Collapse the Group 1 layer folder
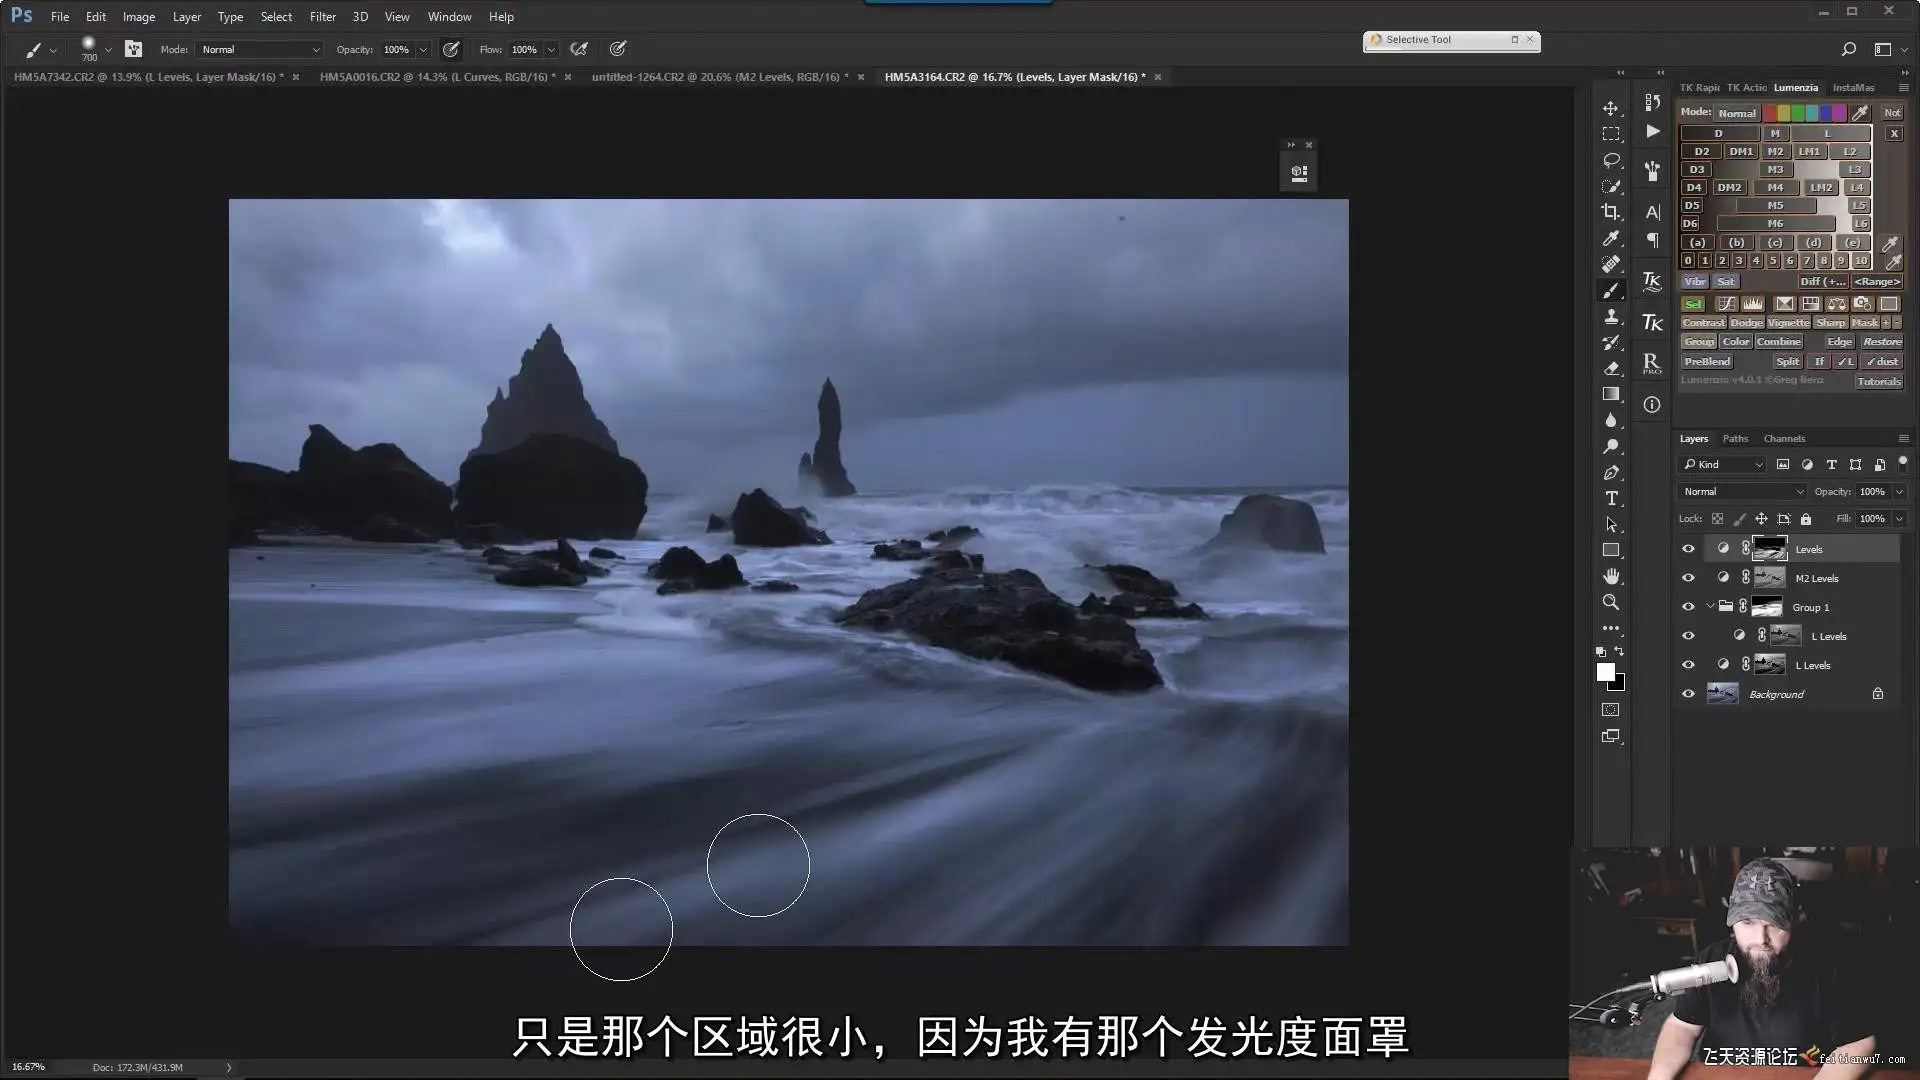 click(x=1710, y=607)
